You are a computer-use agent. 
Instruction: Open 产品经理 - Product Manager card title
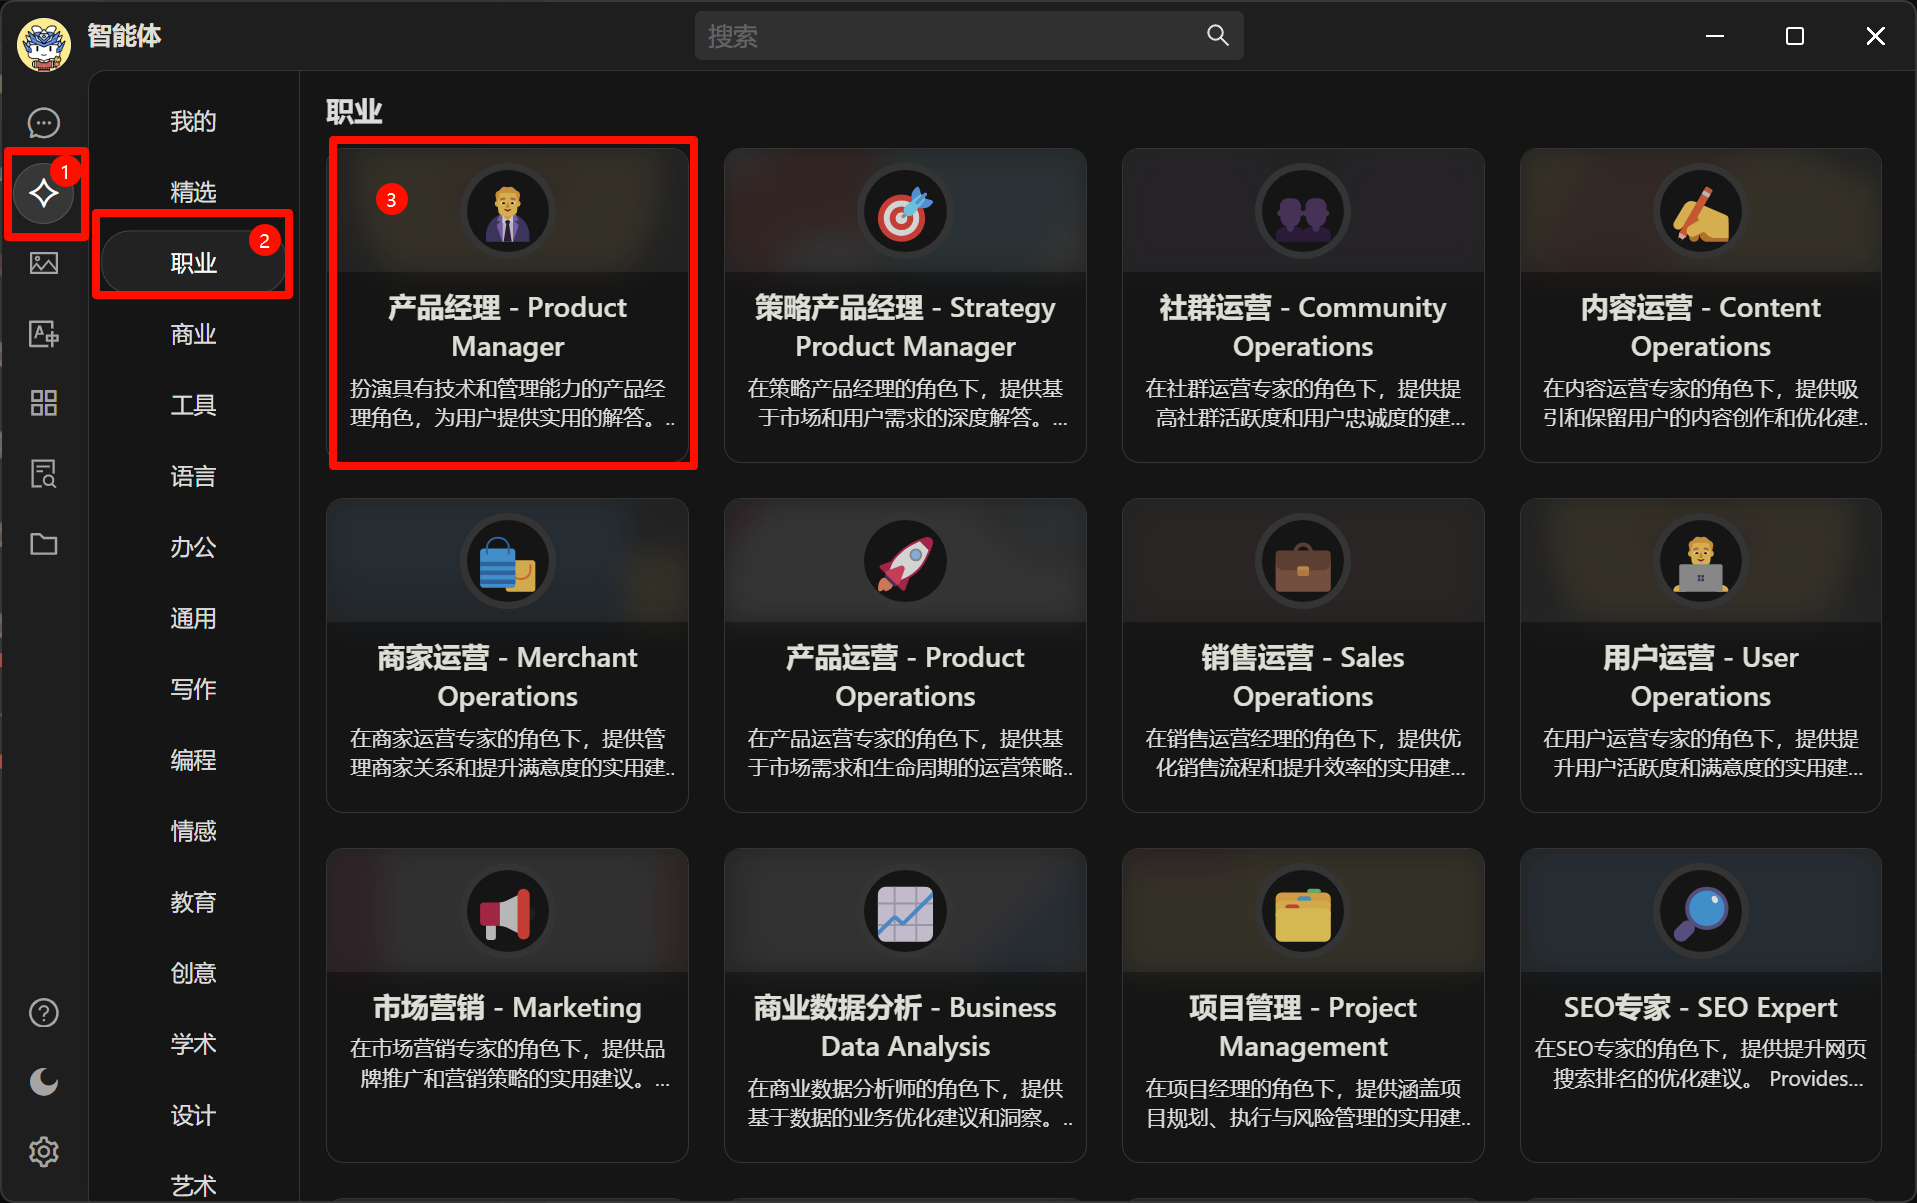(x=508, y=326)
